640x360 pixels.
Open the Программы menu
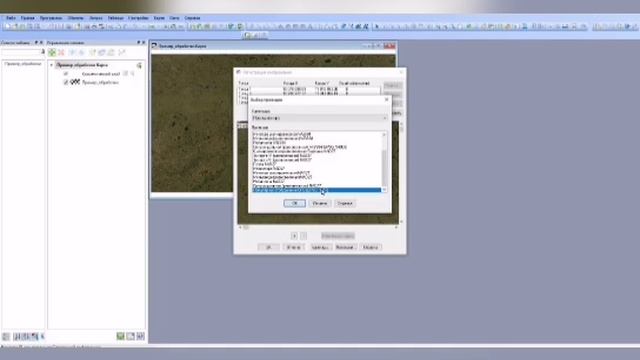coord(51,18)
